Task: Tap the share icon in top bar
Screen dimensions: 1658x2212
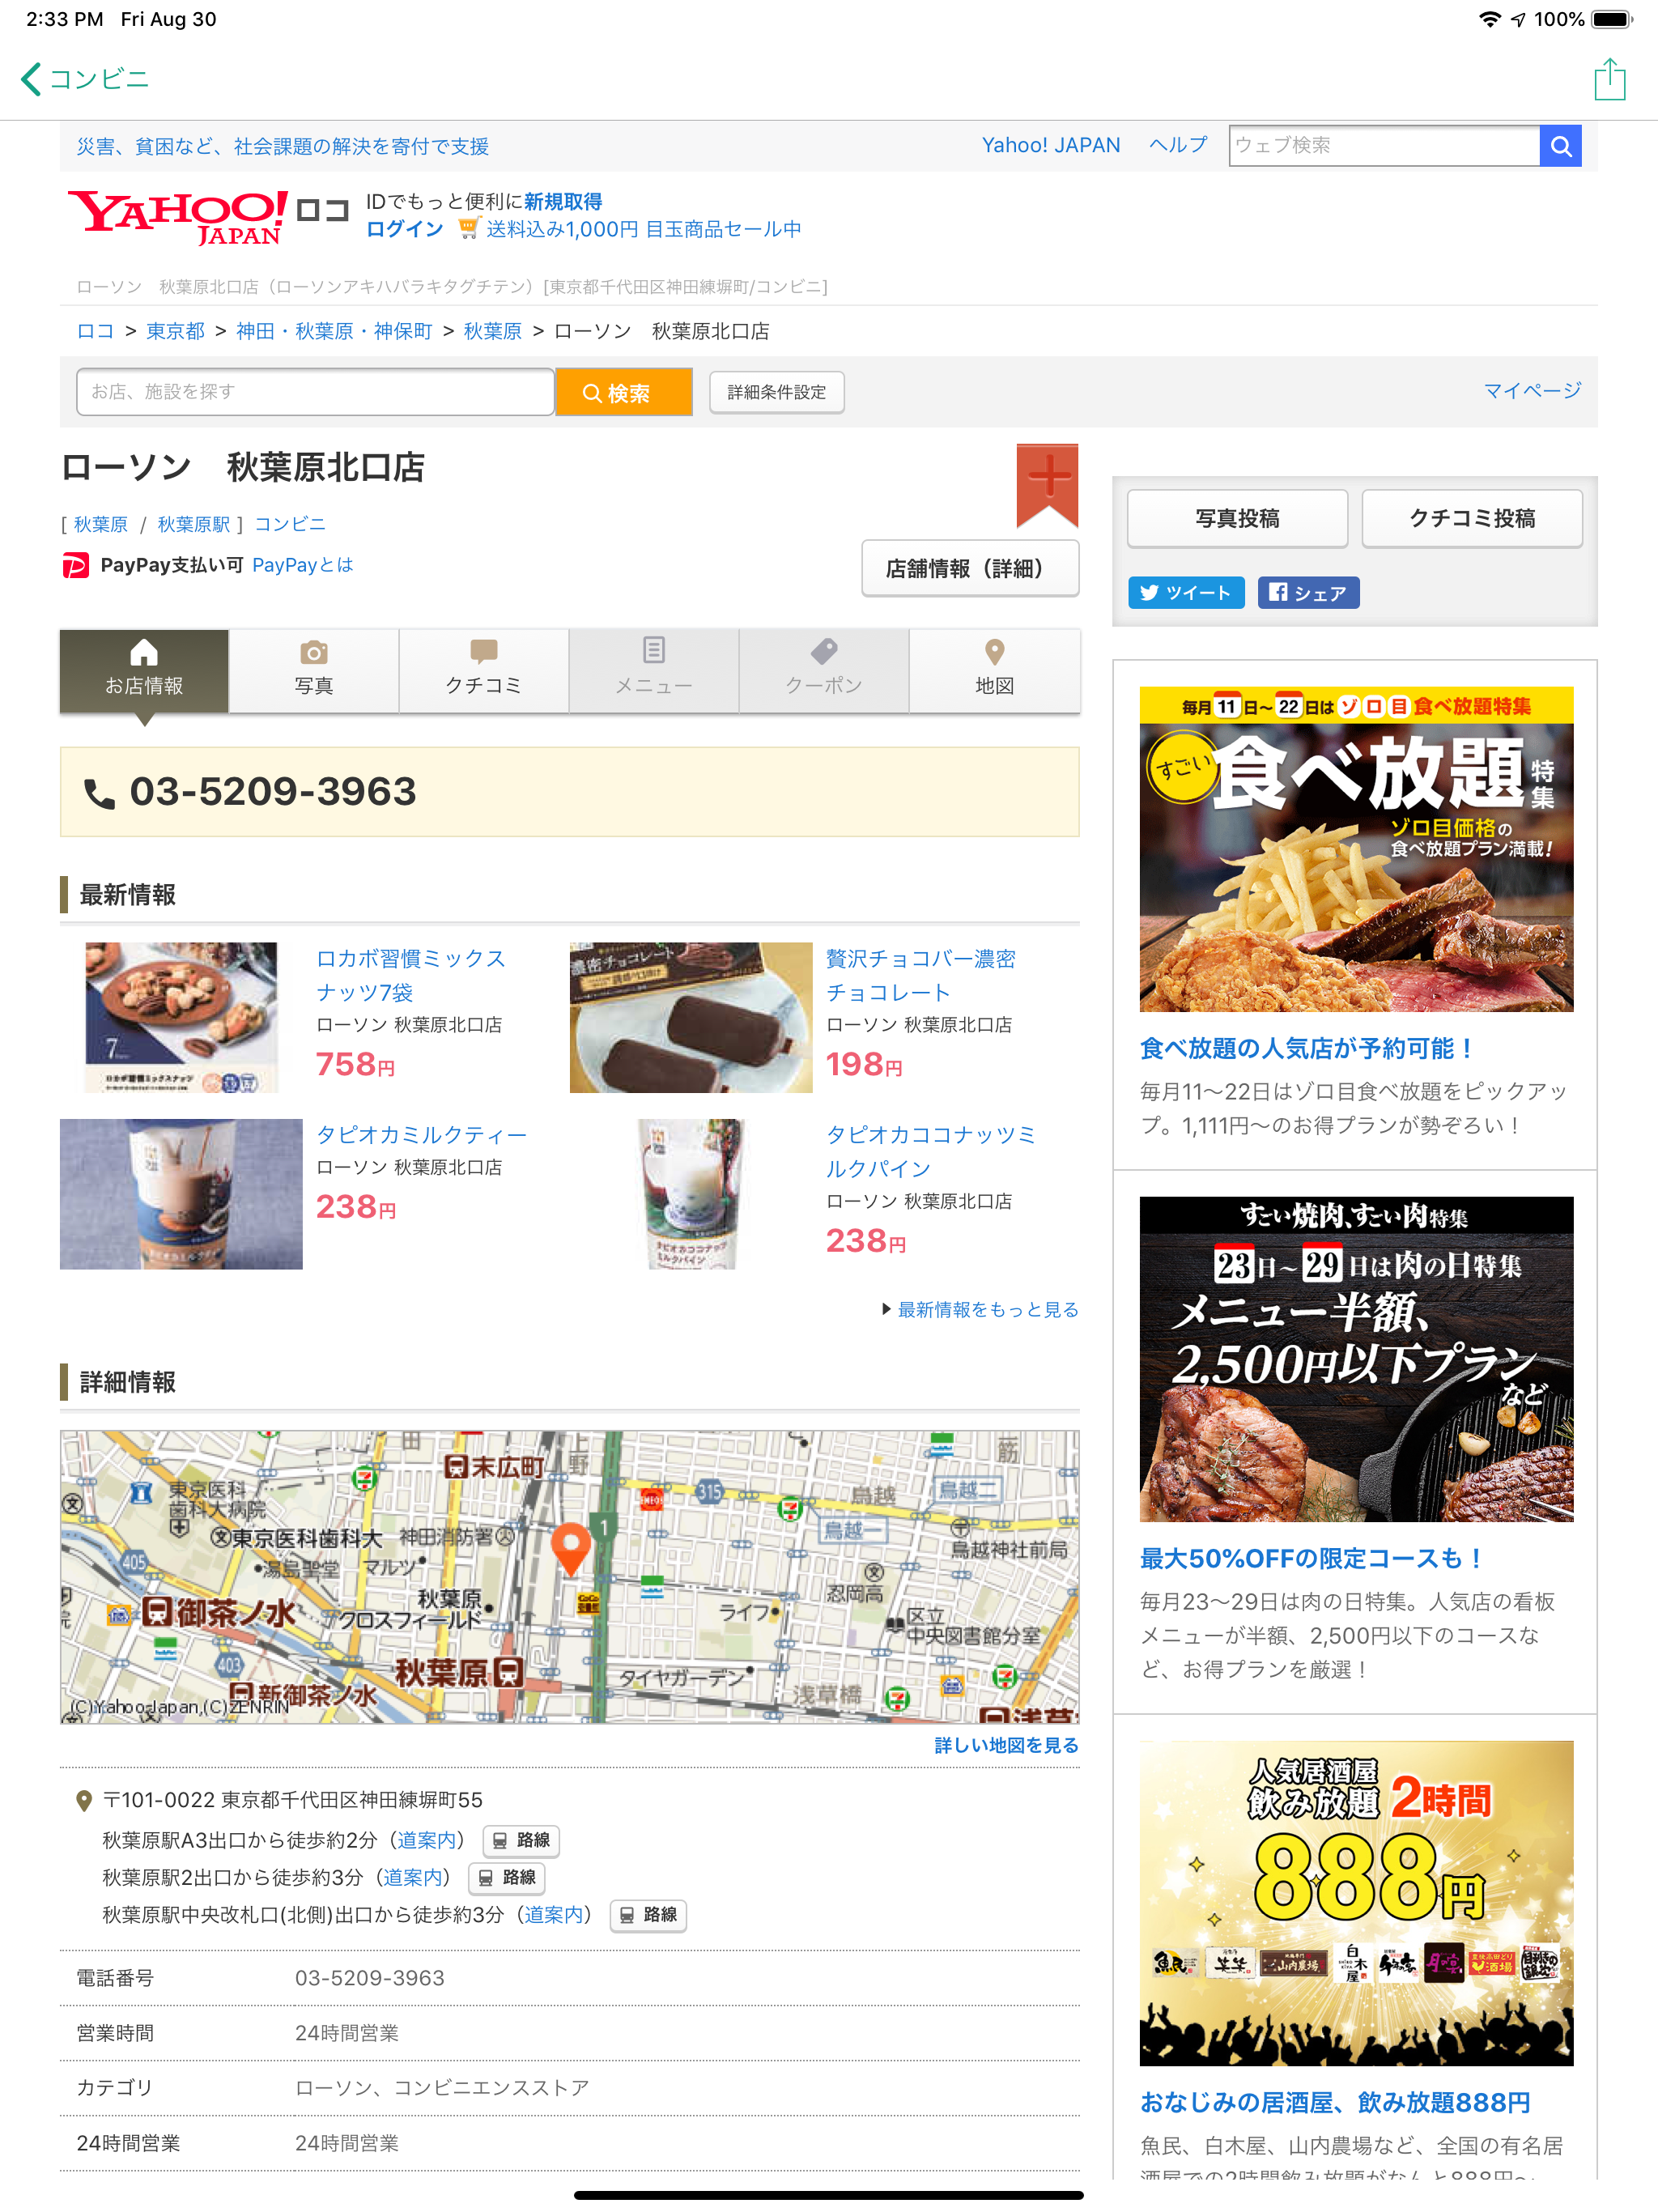Action: pyautogui.click(x=1609, y=79)
